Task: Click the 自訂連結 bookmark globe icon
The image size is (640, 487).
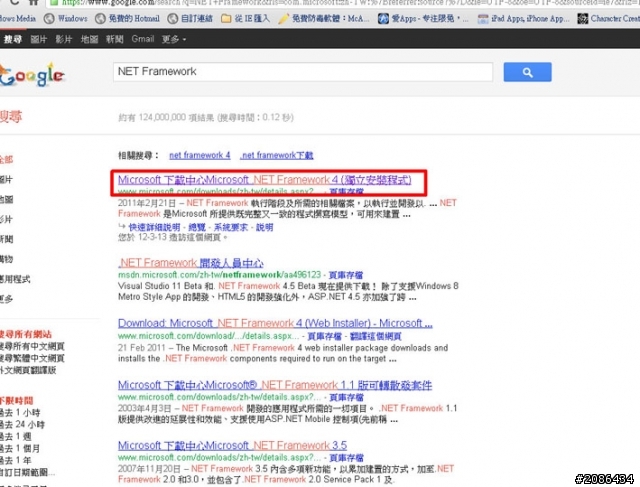Action: pos(173,18)
